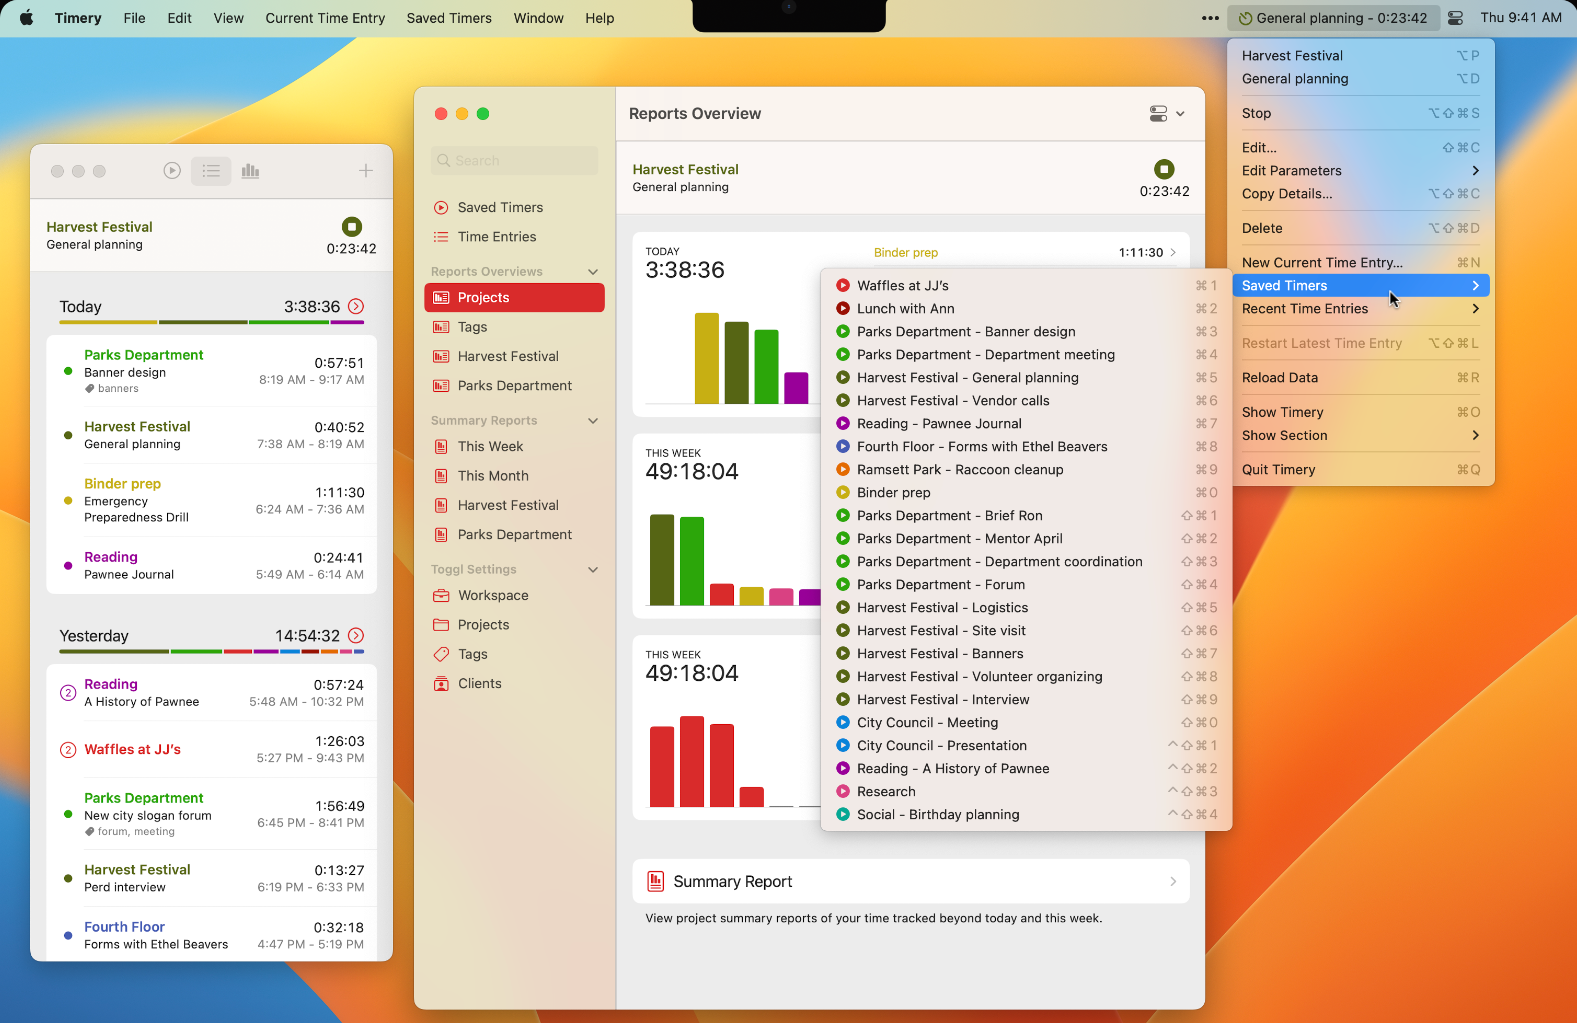Stop the Harvest Festival timer in Reports Overview
Viewport: 1577px width, 1023px height.
(1164, 169)
